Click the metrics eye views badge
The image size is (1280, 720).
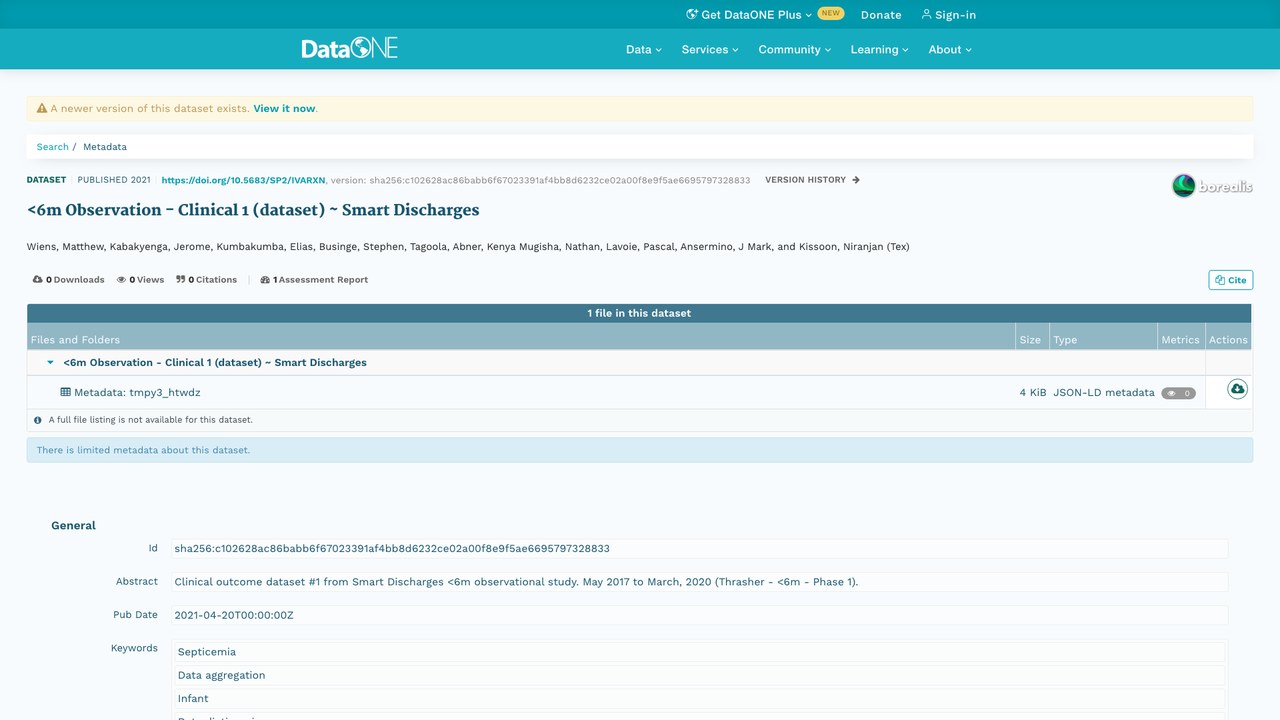click(1178, 393)
